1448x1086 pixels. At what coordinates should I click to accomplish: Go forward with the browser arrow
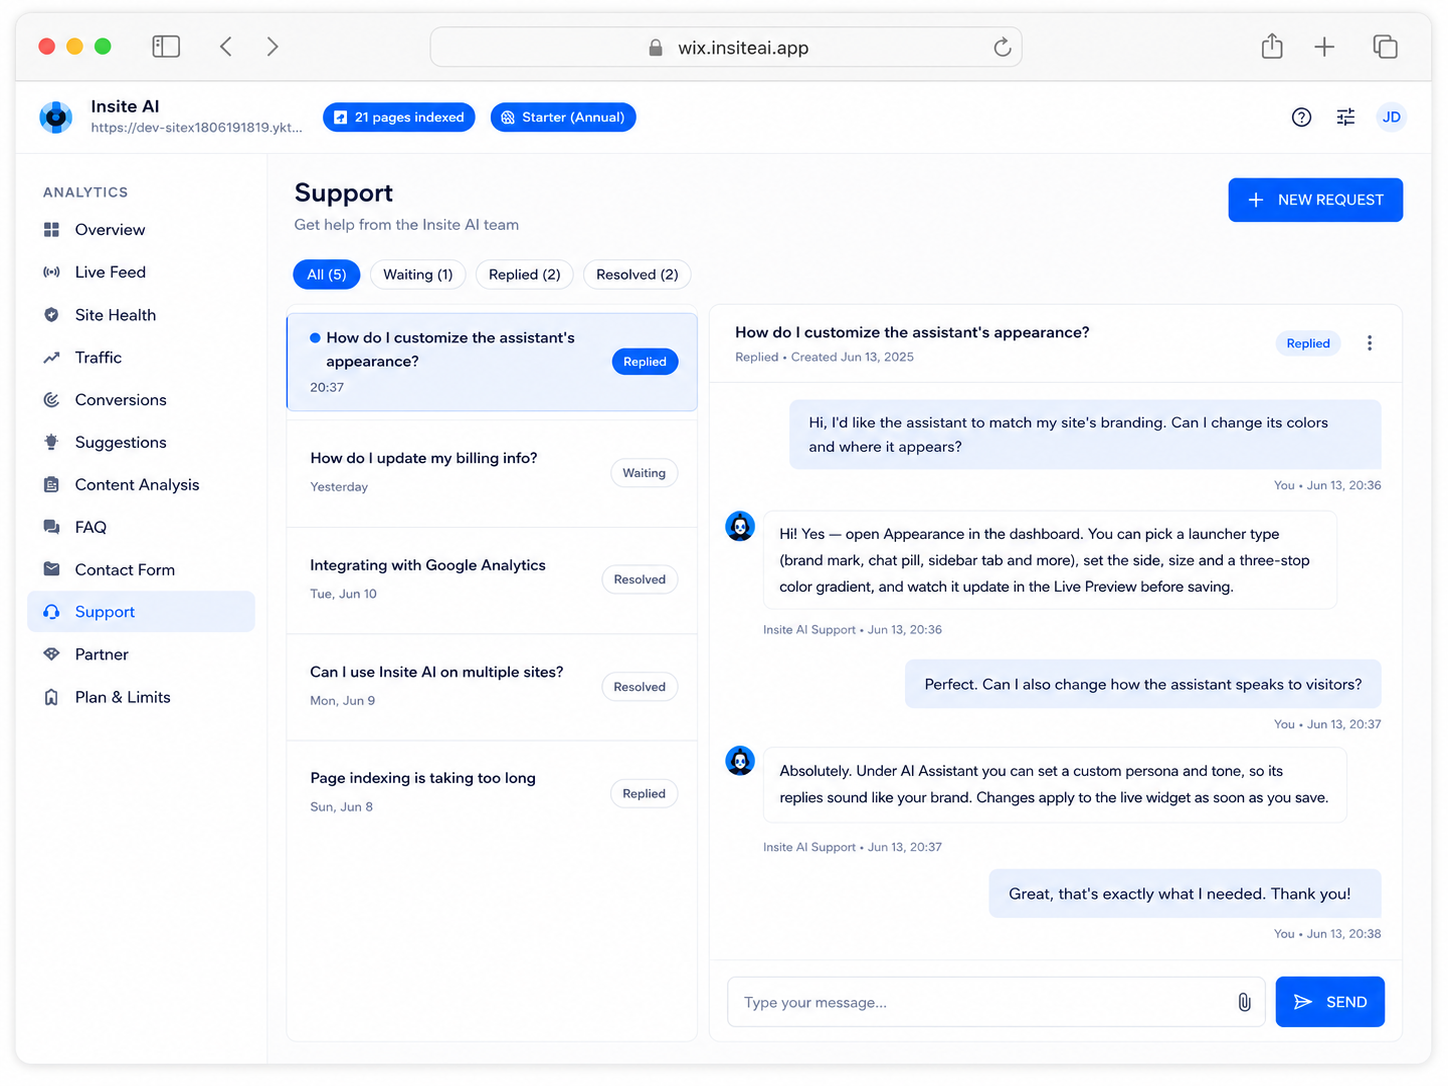pos(272,46)
